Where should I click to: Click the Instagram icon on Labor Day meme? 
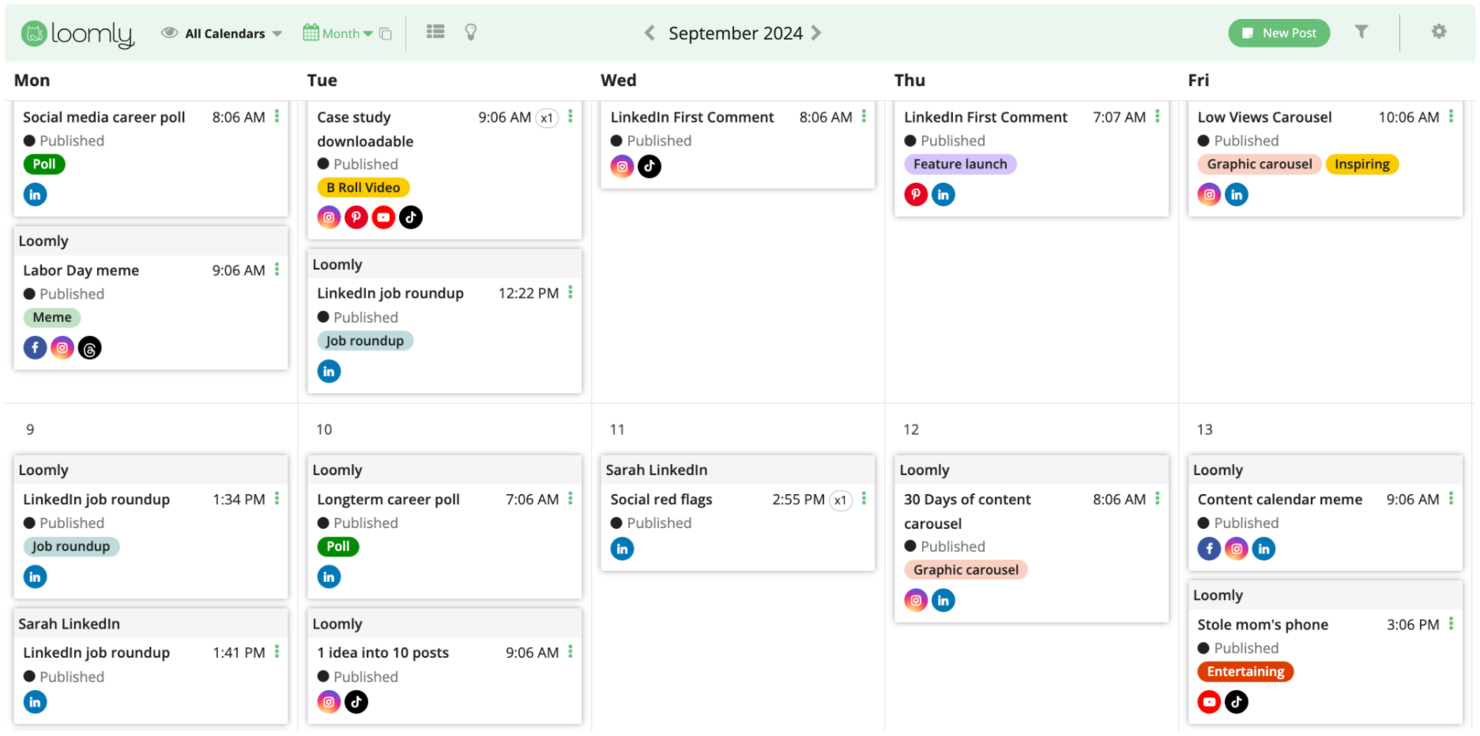[62, 347]
